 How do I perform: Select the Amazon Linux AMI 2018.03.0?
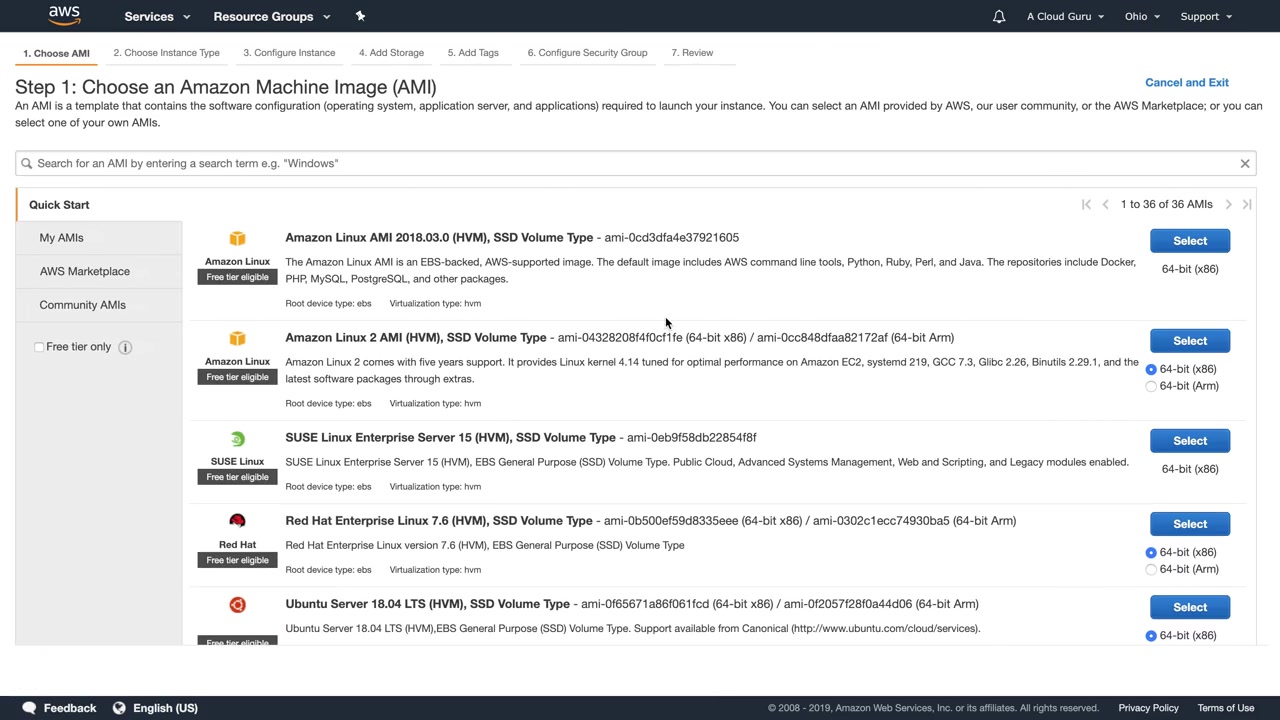tap(1190, 241)
